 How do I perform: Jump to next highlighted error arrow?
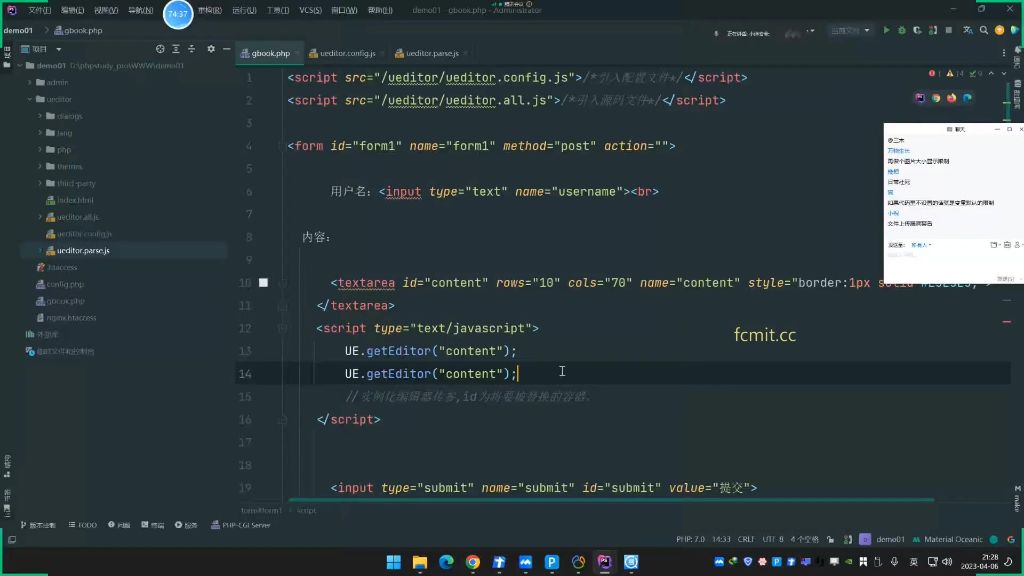[x=1004, y=73]
